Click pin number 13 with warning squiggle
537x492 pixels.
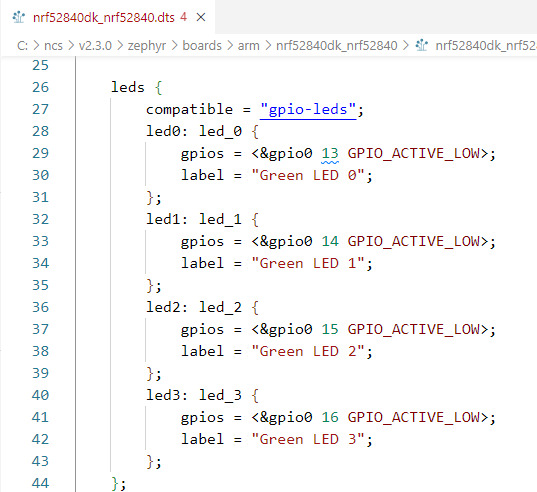point(330,153)
